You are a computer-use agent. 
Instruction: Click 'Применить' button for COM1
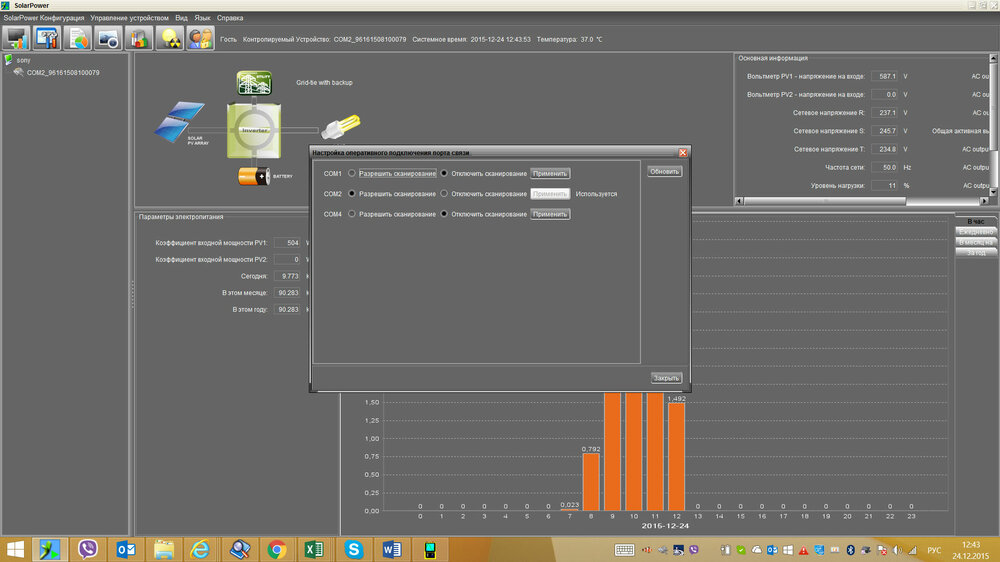(550, 173)
